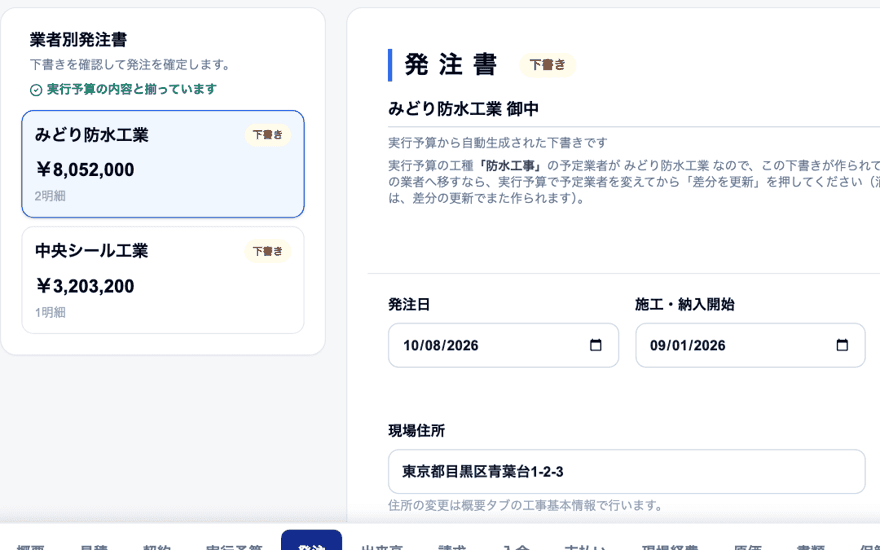Click the 施工・納入開始 field label
880x550 pixels.
[x=684, y=305]
